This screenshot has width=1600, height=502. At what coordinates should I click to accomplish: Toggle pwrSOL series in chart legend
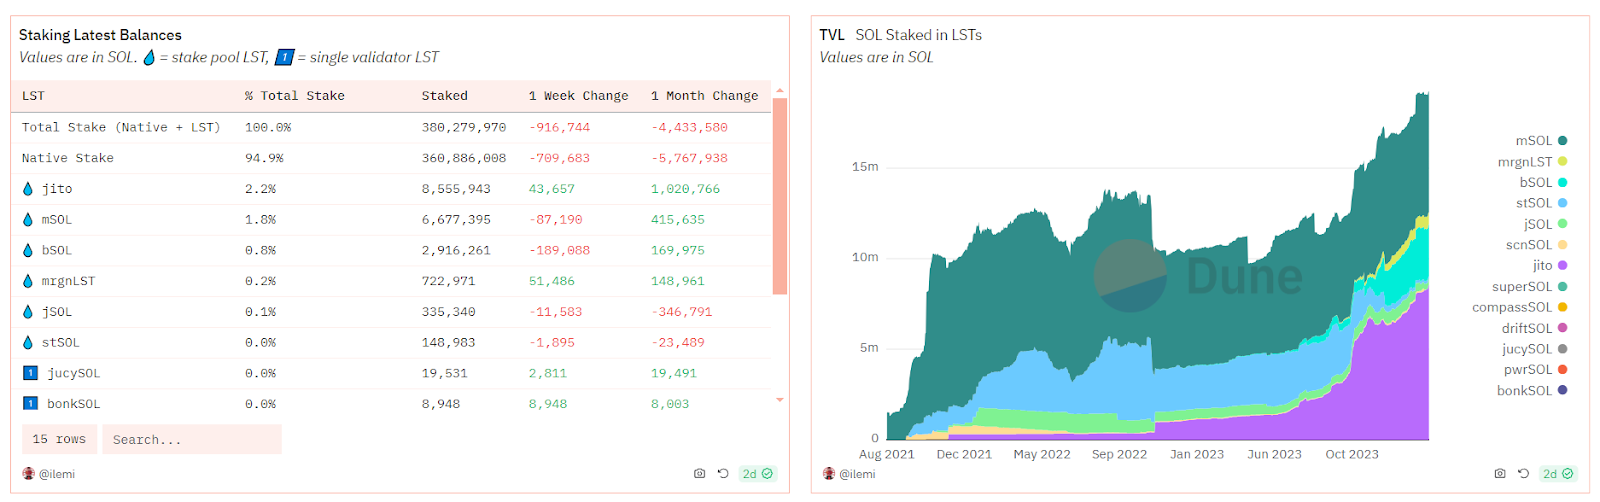coord(1535,370)
